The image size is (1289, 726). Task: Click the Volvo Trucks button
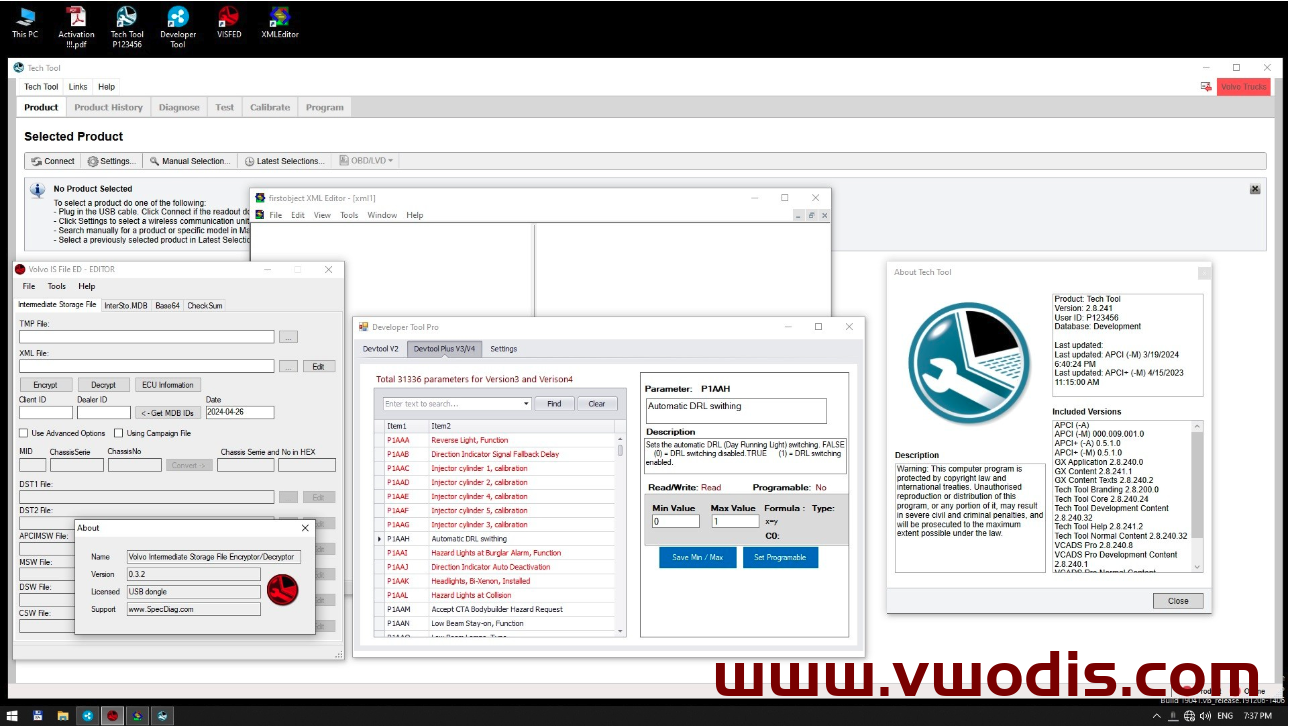(x=1244, y=87)
